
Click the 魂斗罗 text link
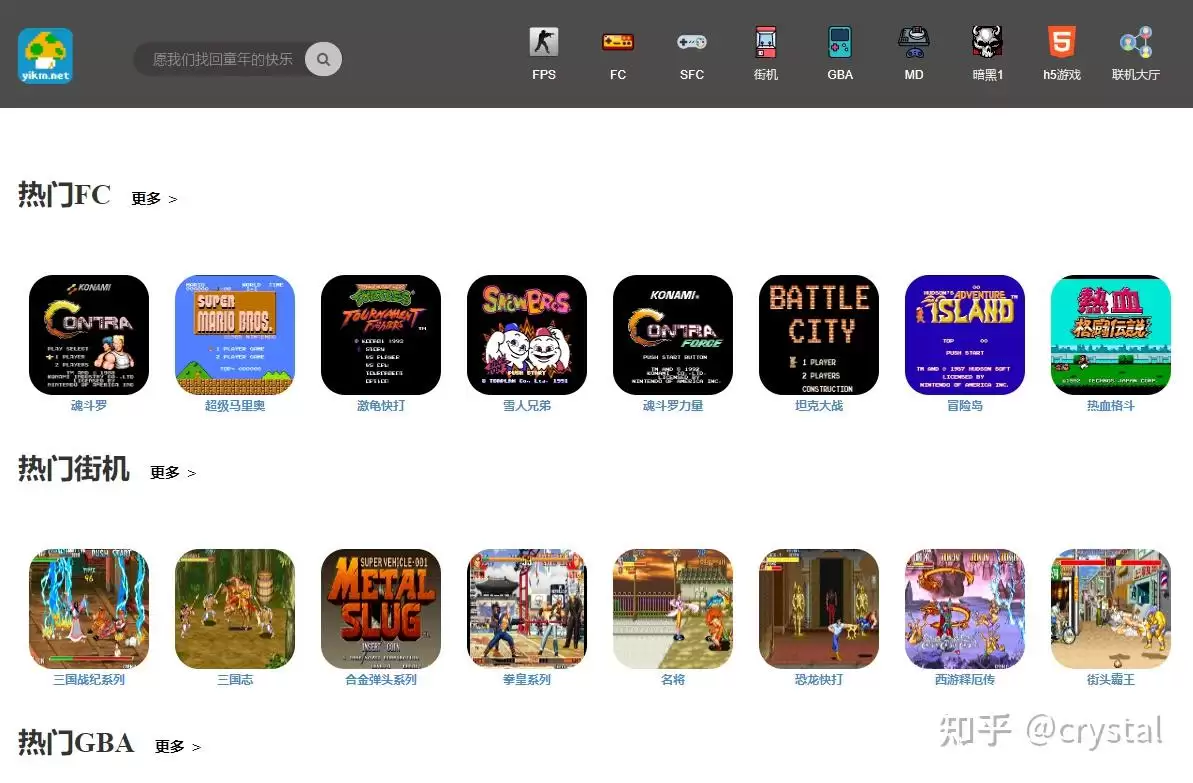pos(89,406)
